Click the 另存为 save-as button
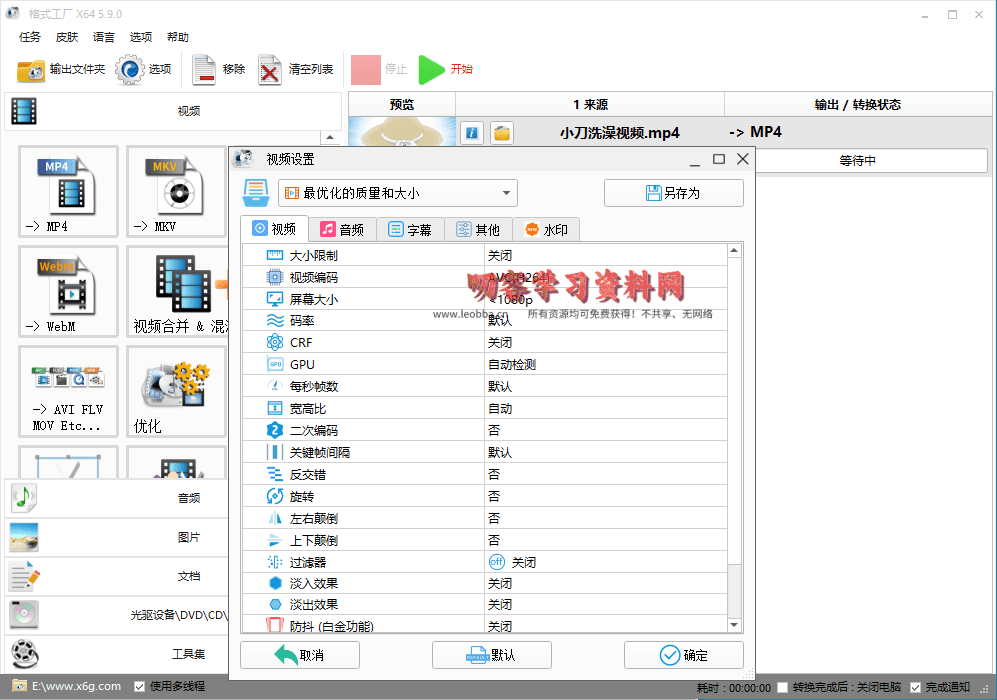This screenshot has height=700, width=997. point(673,193)
